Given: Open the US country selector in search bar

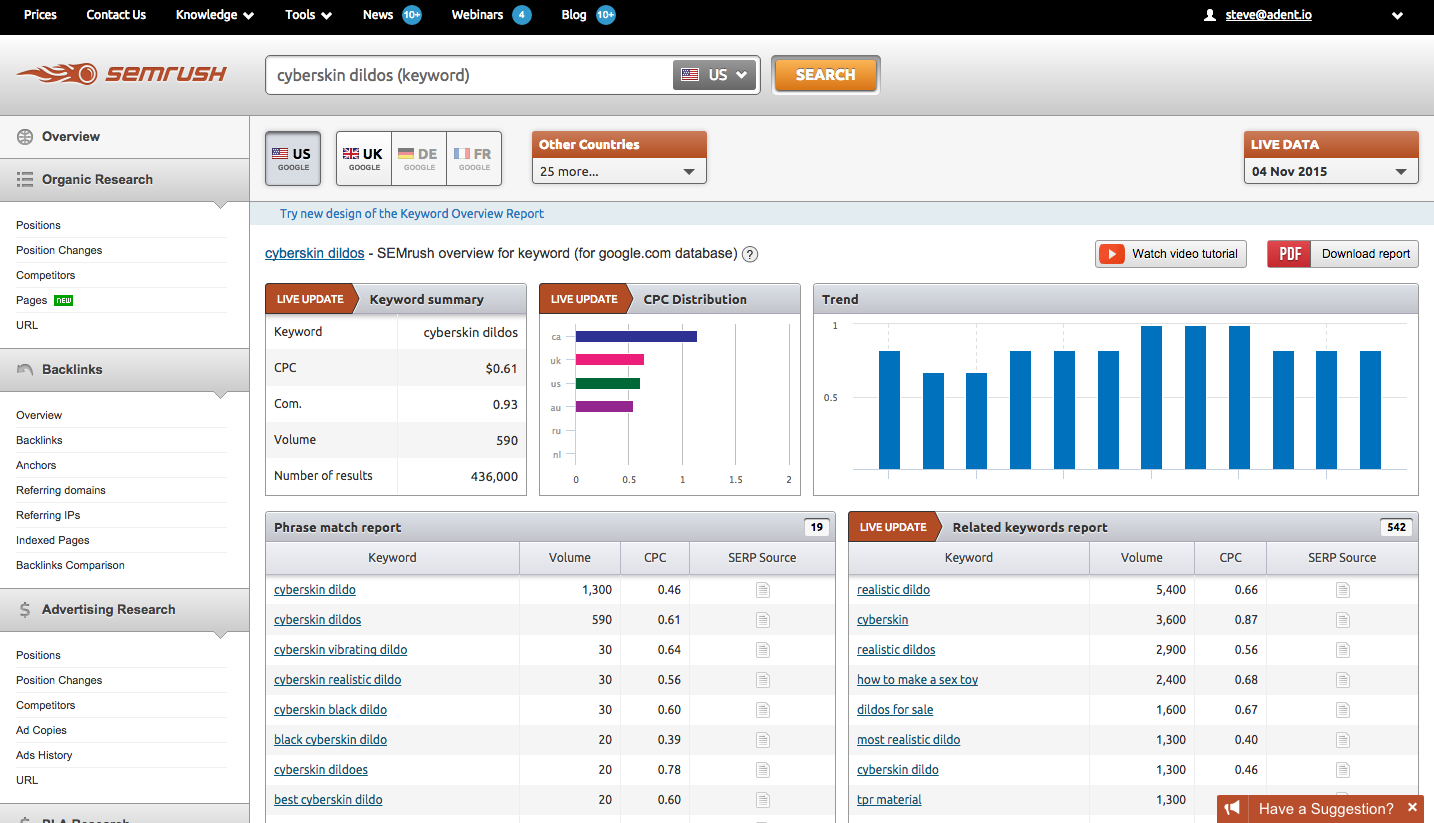Looking at the screenshot, I should click(x=714, y=75).
